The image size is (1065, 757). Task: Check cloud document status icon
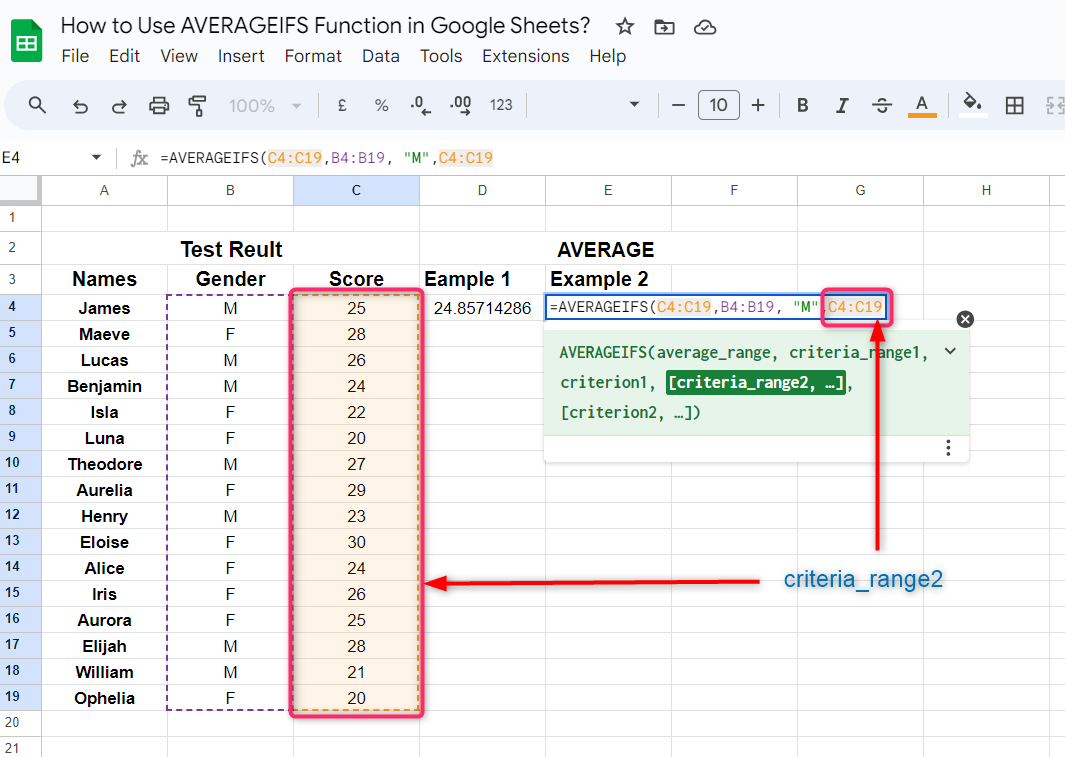coord(705,27)
